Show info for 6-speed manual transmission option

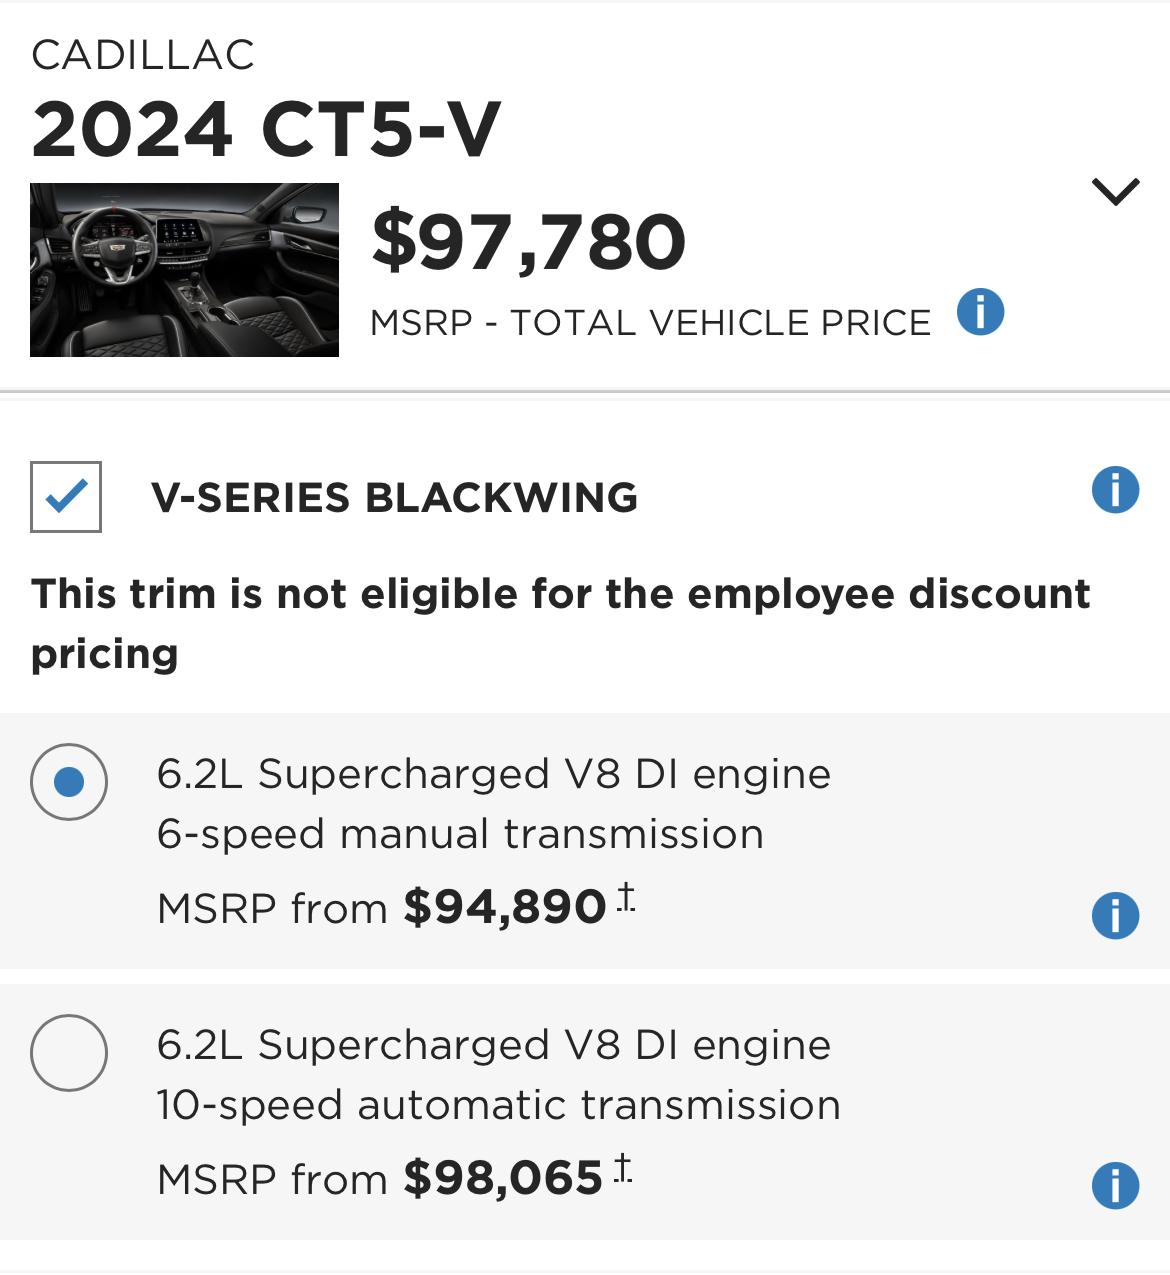(1115, 915)
